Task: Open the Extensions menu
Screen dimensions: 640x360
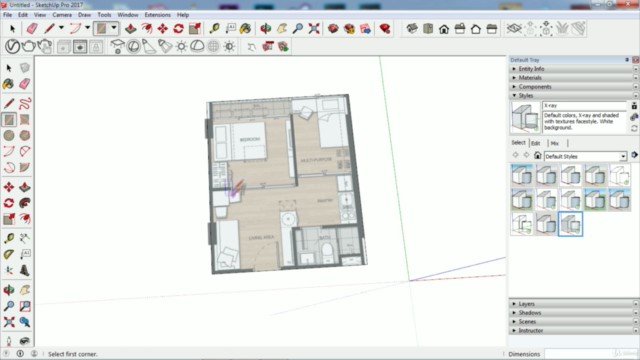Action: (158, 15)
